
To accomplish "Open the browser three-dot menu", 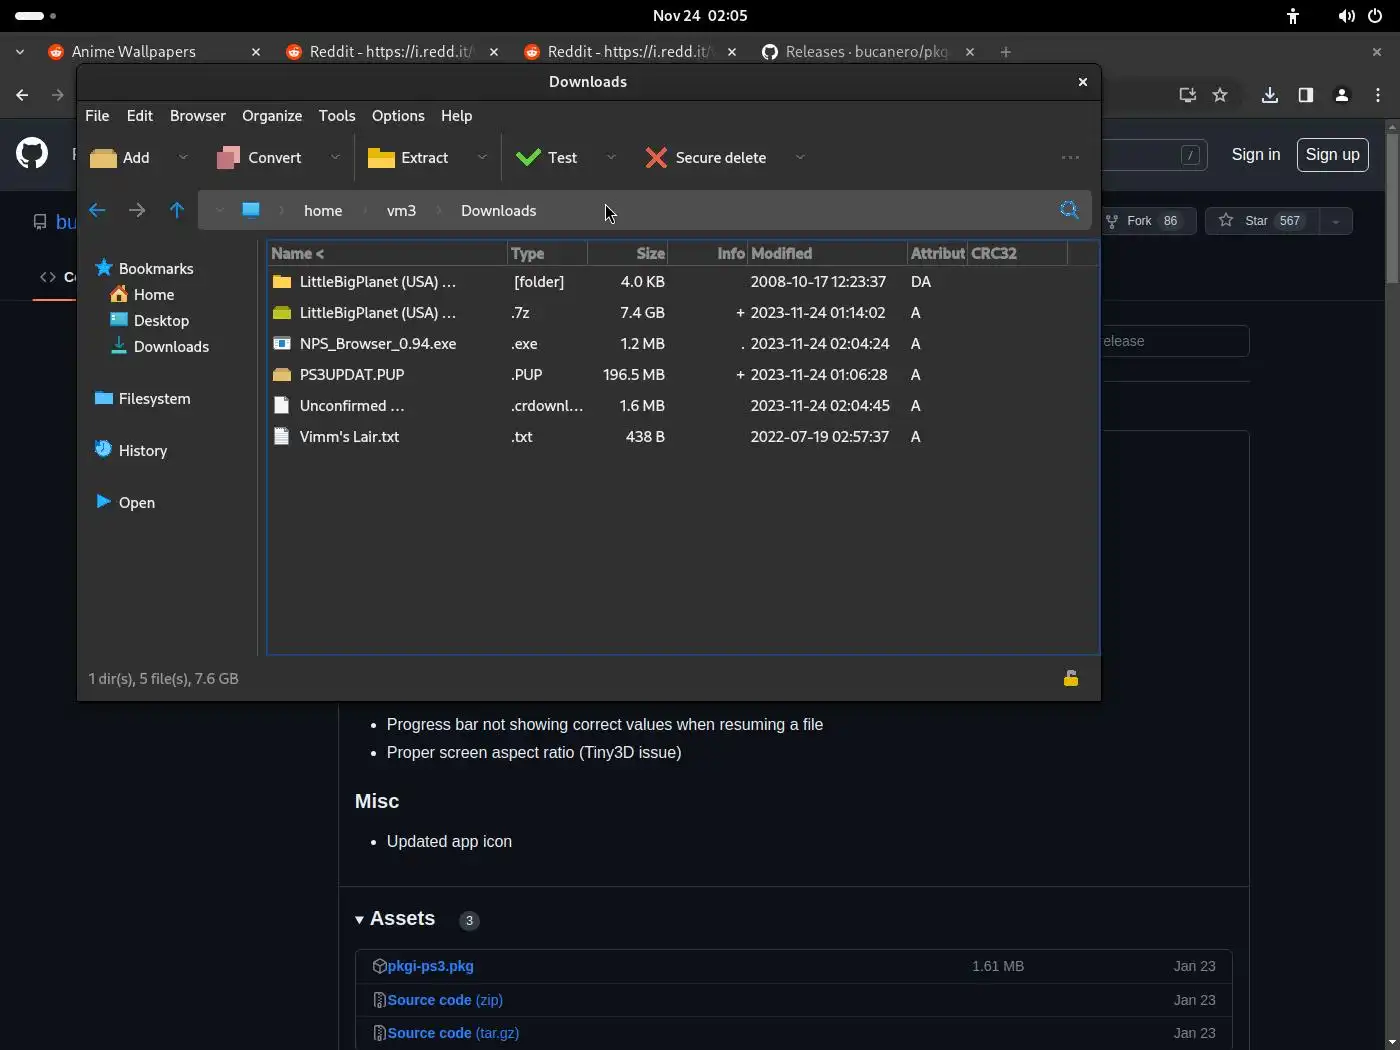I will [1378, 95].
